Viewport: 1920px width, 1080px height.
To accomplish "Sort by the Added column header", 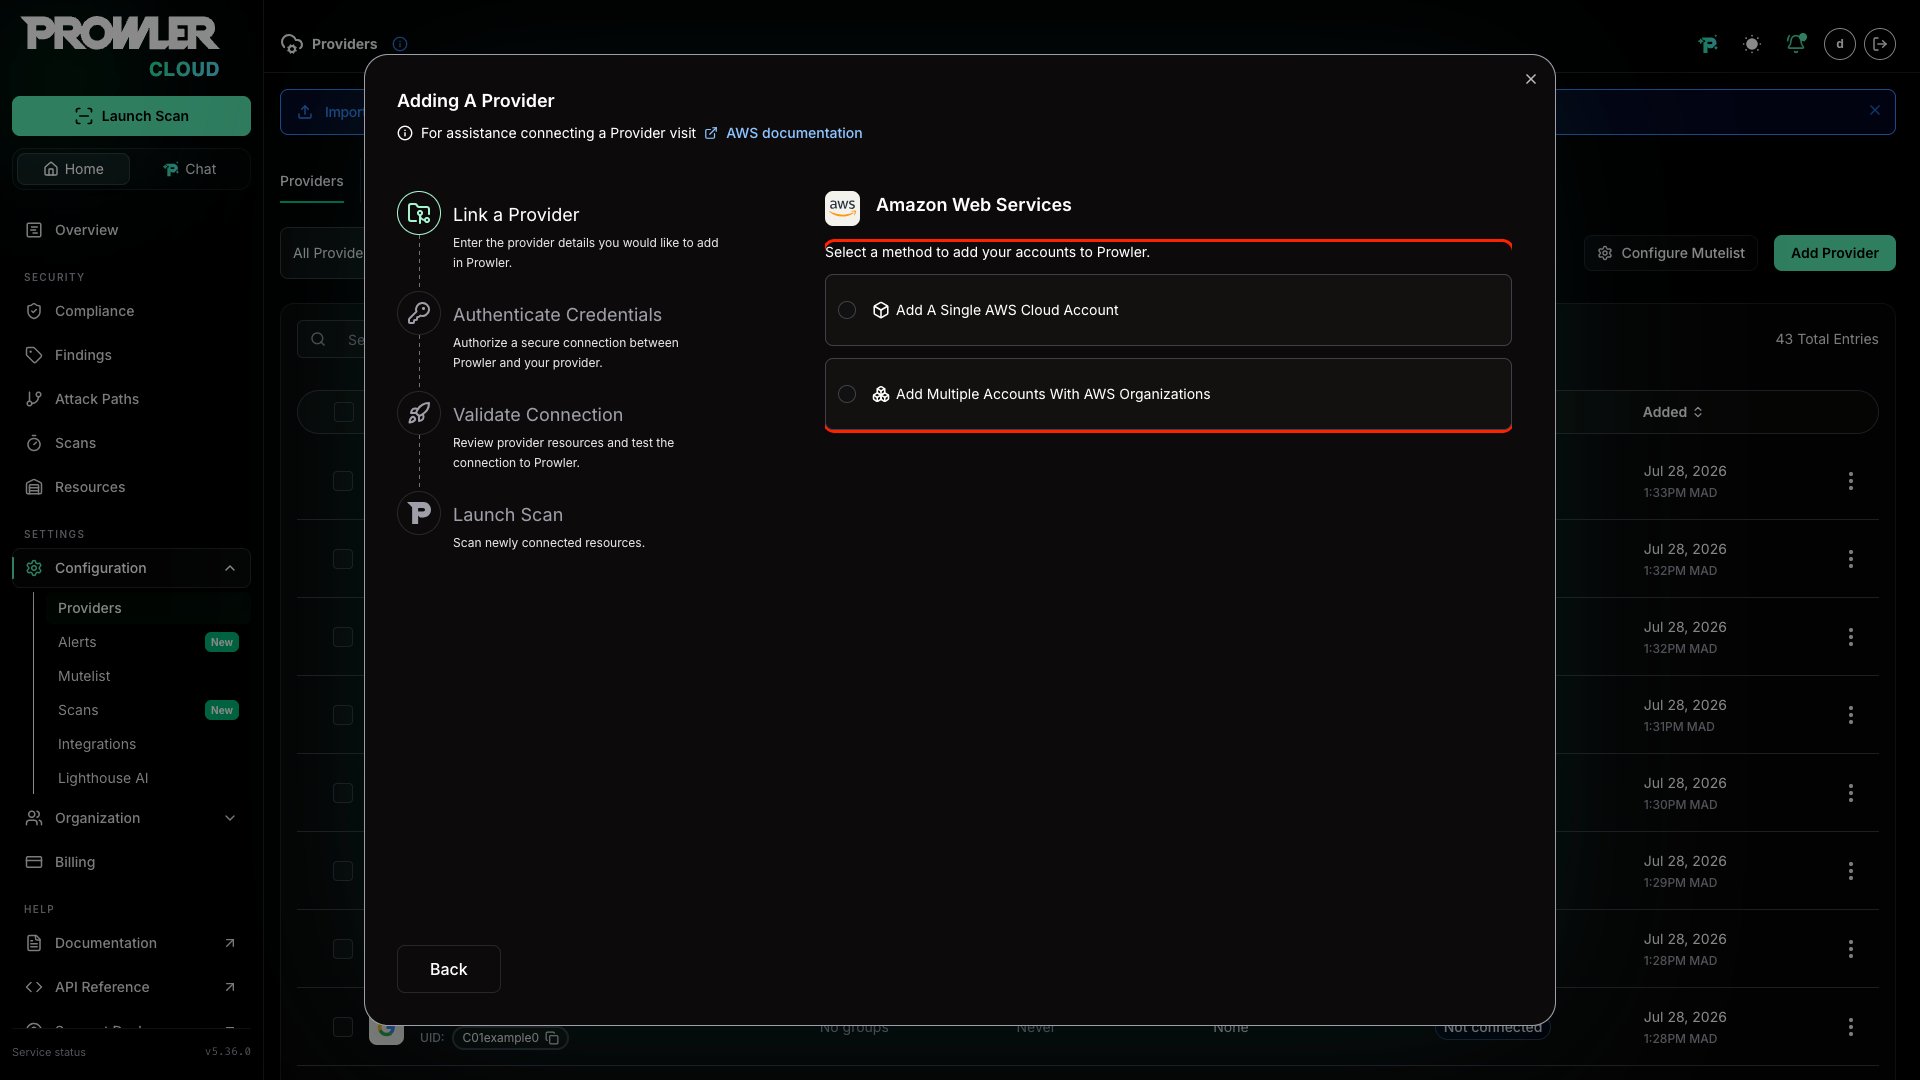I will click(1672, 412).
